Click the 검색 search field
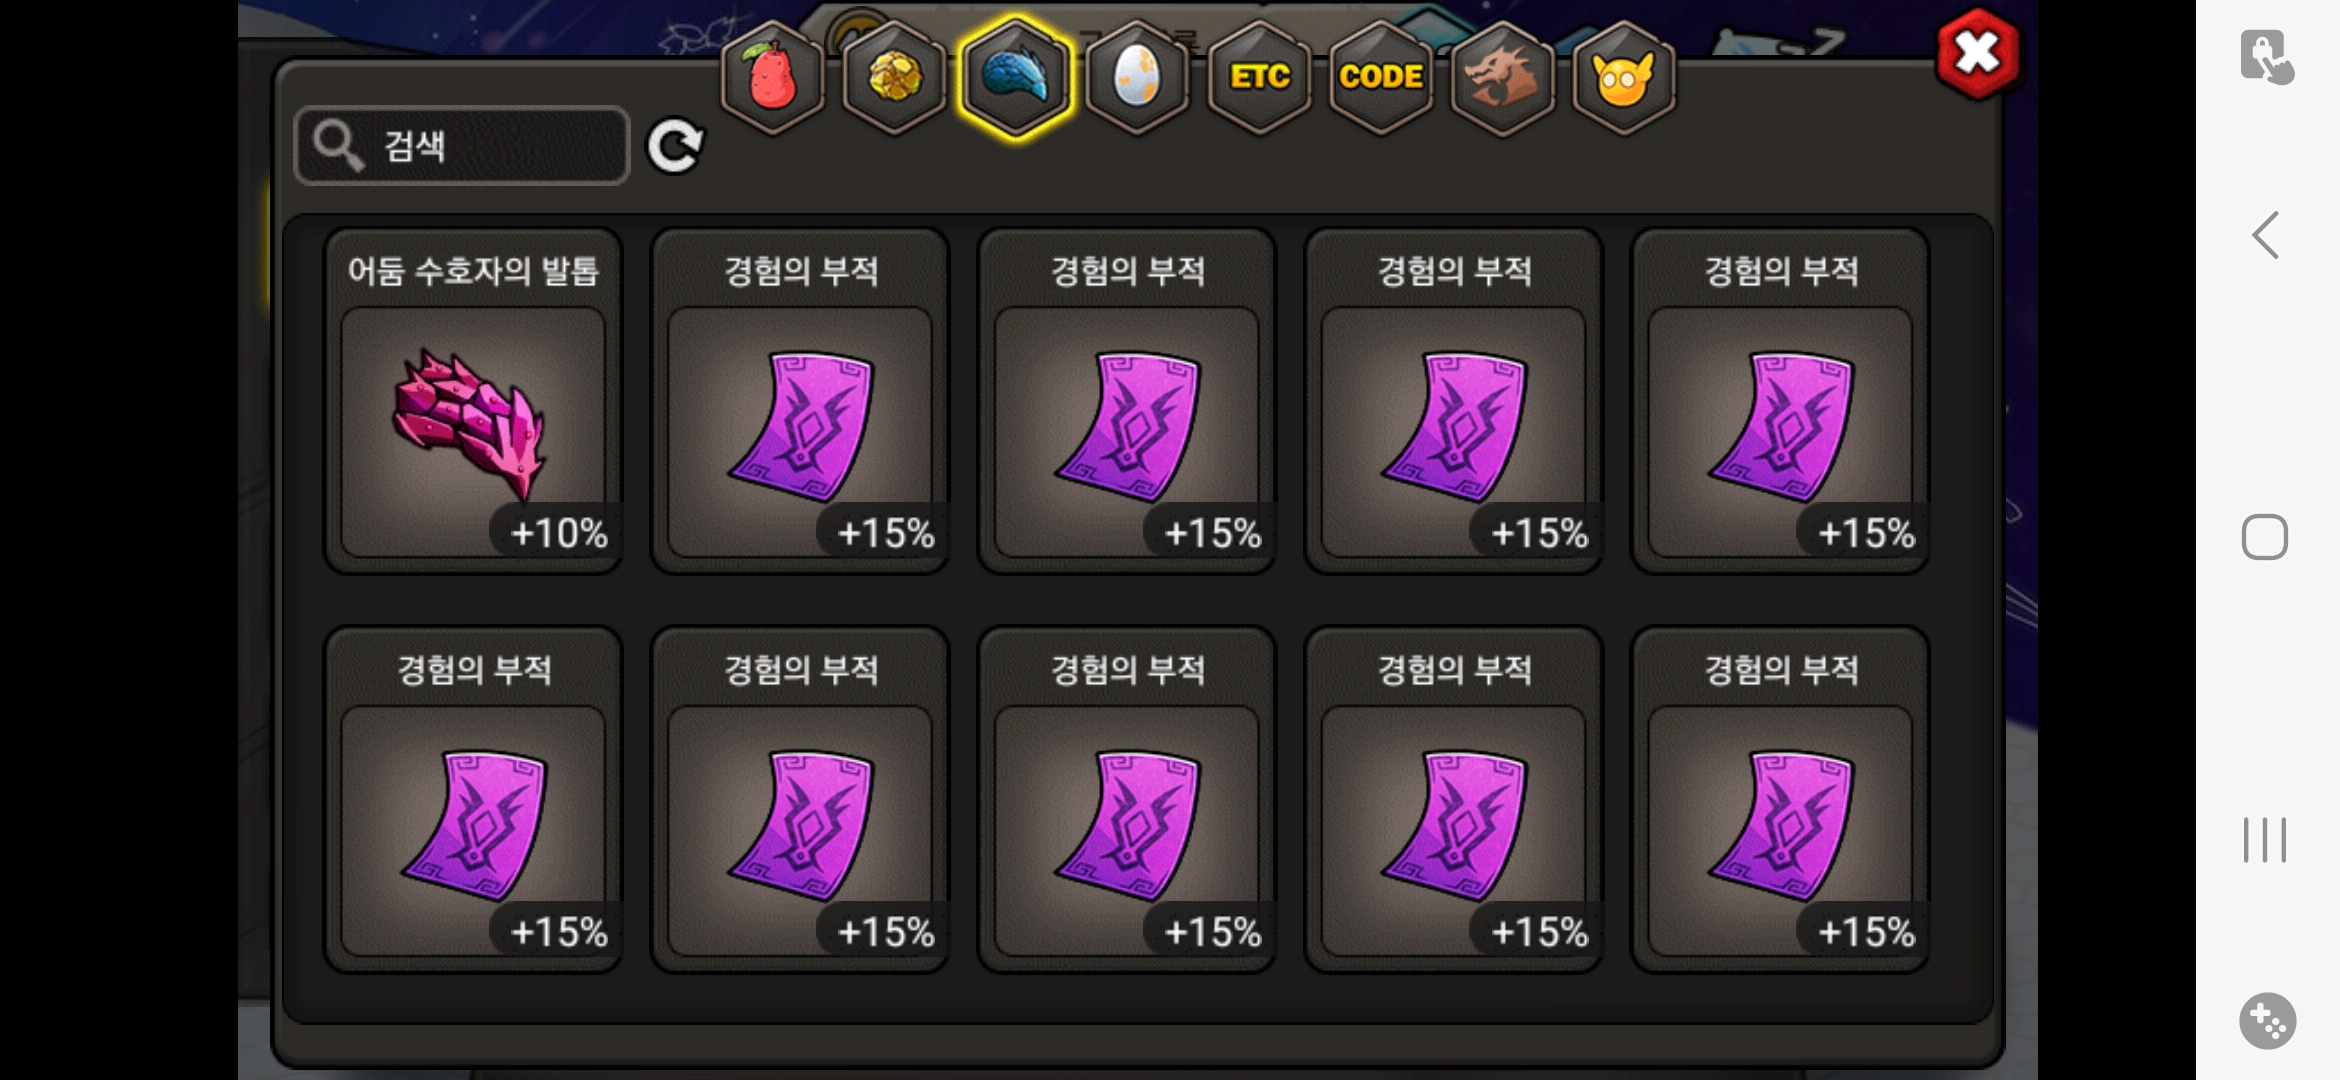This screenshot has height=1080, width=2340. pyautogui.click(x=462, y=146)
